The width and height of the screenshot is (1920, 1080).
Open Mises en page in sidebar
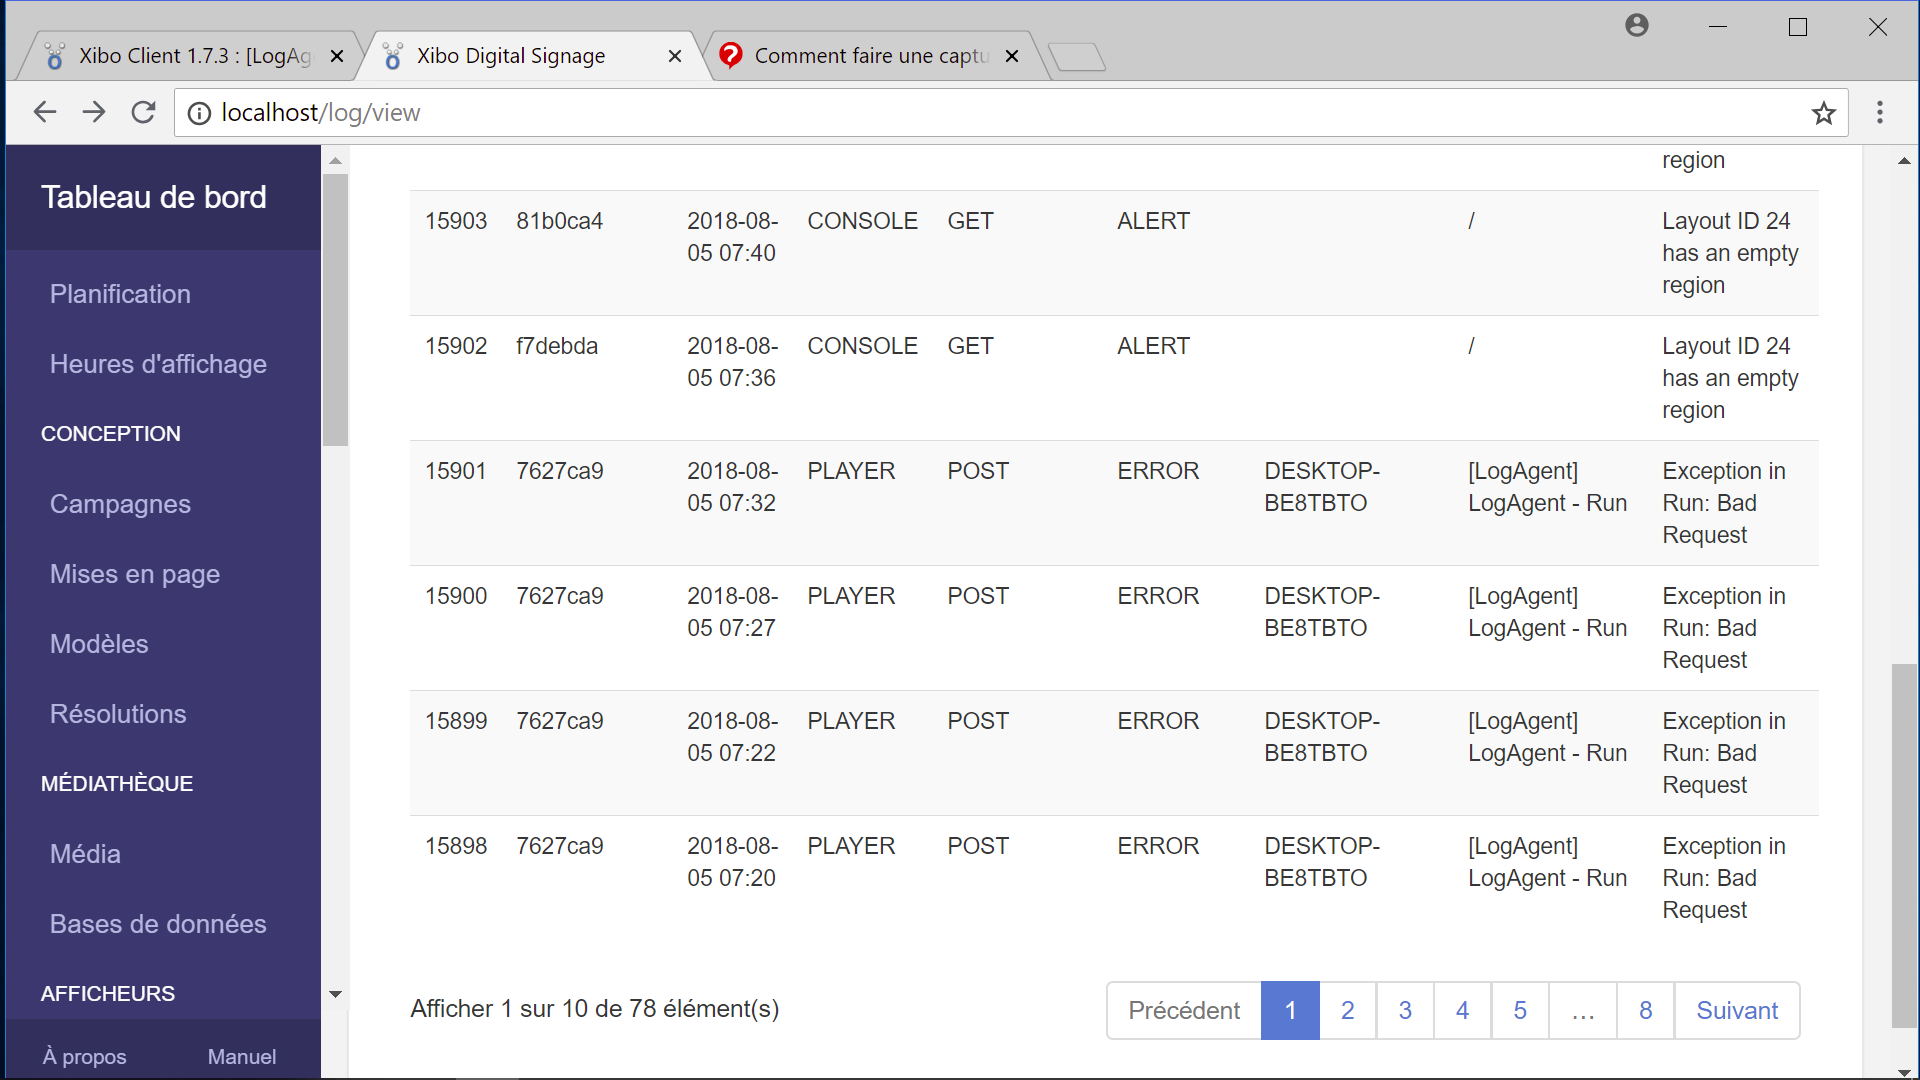tap(135, 574)
